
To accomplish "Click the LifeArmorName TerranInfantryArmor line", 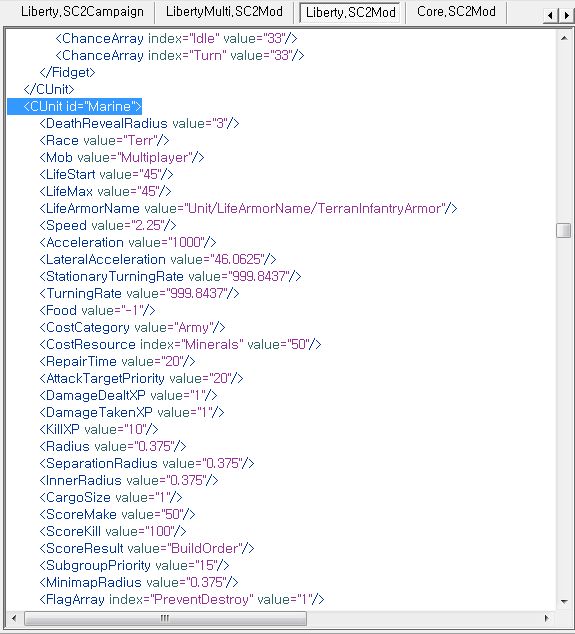I will click(248, 208).
